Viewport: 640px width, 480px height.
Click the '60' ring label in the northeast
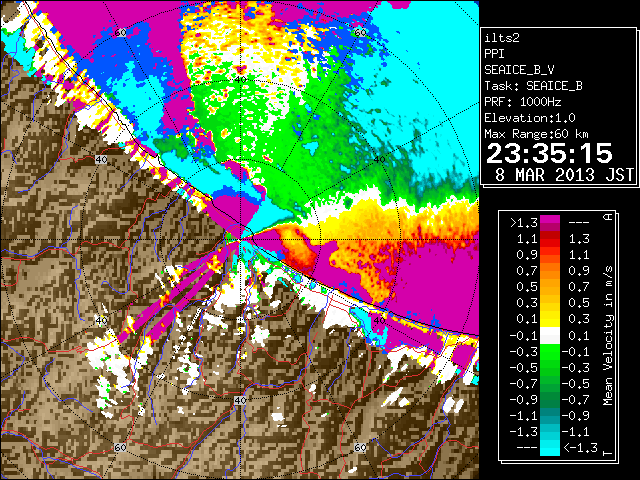(x=360, y=33)
